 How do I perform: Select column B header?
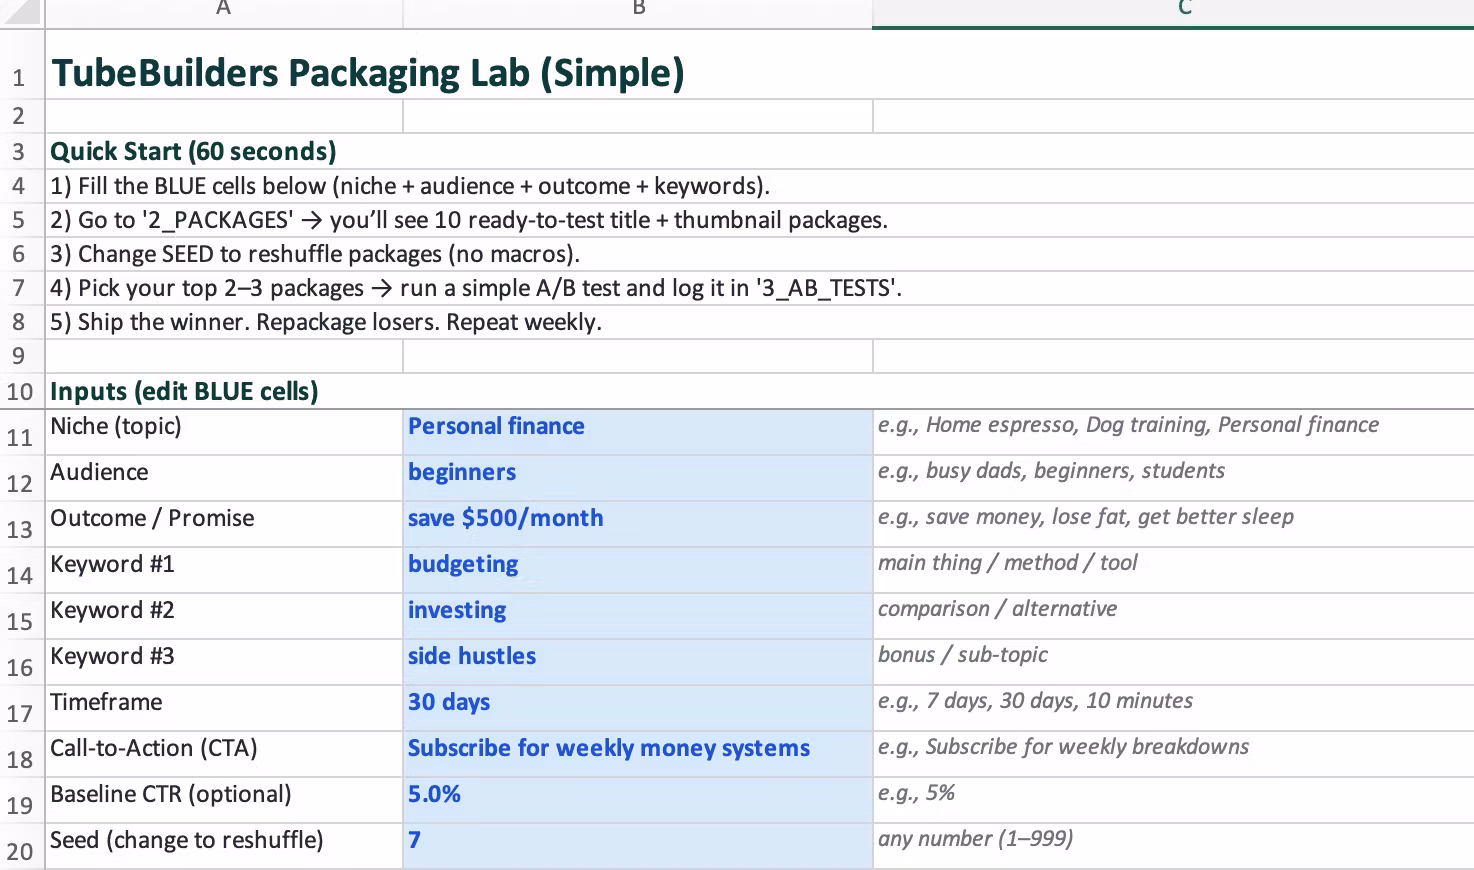point(638,10)
